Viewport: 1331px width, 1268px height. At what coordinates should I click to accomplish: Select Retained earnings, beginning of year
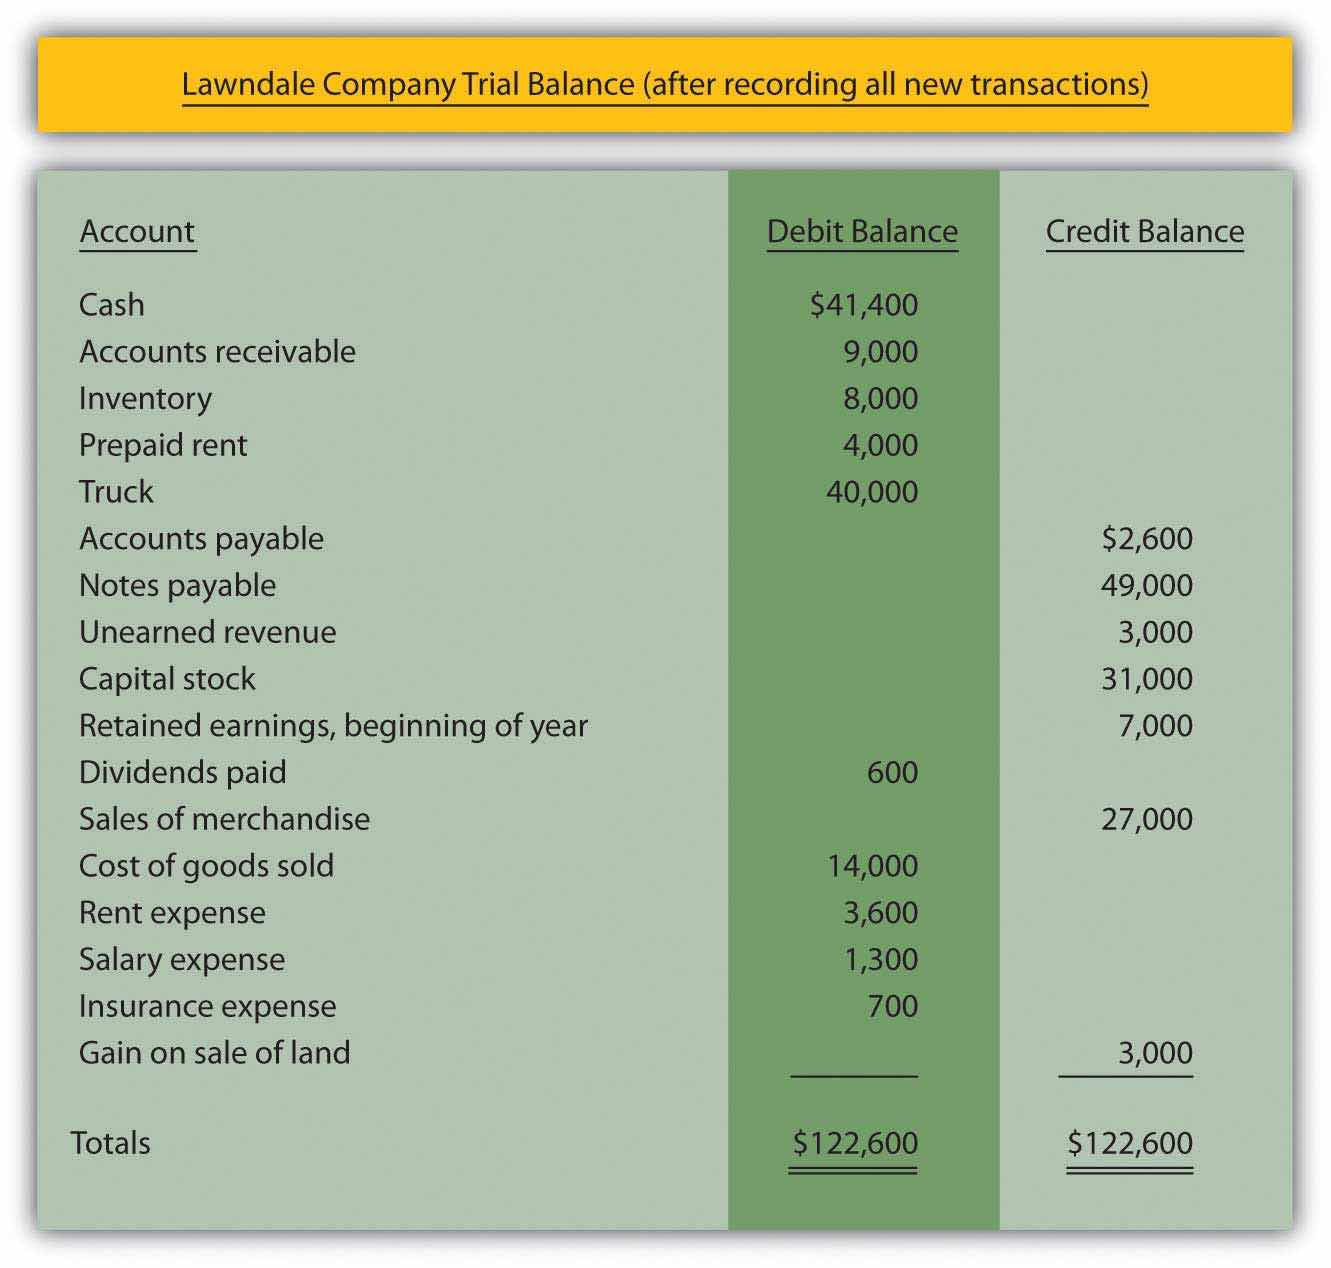[333, 725]
